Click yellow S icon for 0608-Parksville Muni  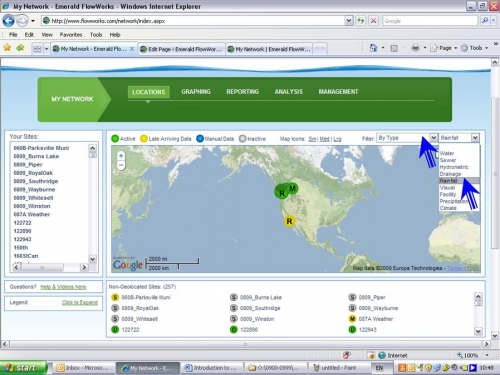click(x=115, y=297)
